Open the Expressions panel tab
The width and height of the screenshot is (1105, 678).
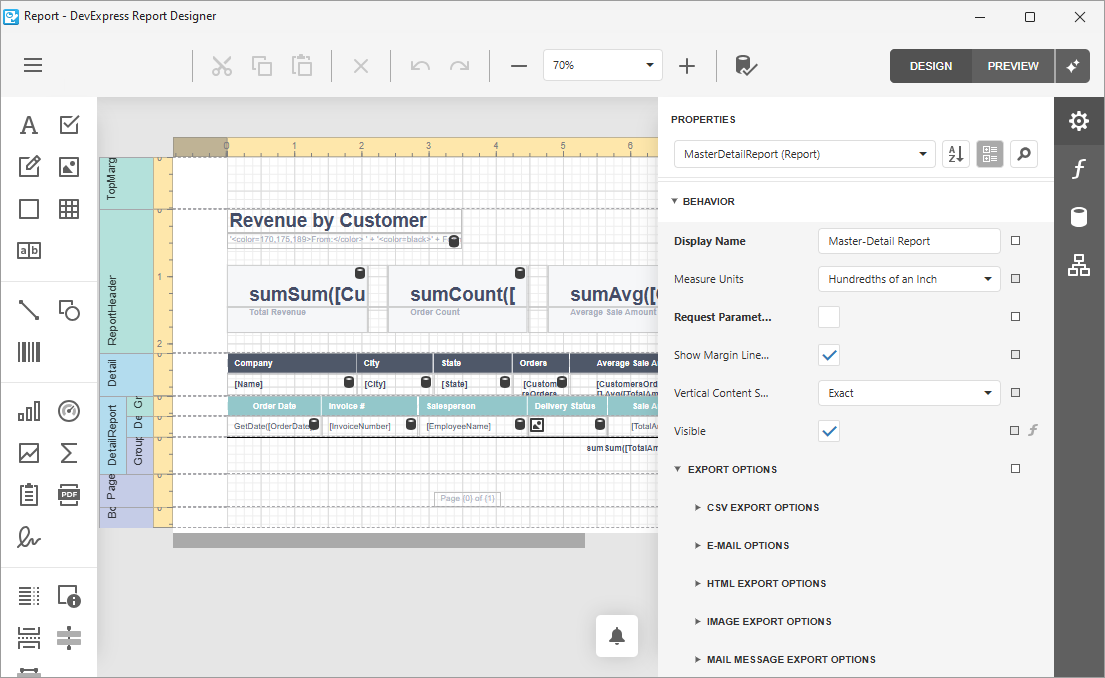1079,170
